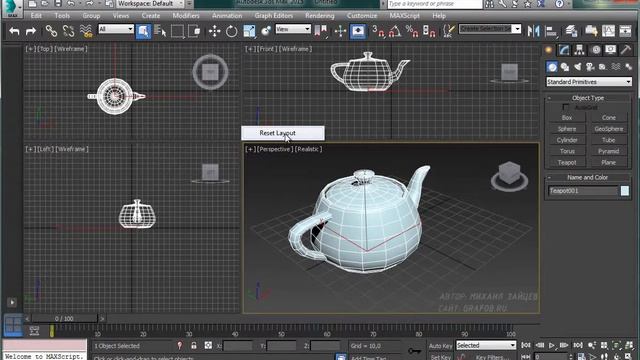Viewport: 640px width, 360px height.
Task: Click the Redo arrow in main toolbar
Action: coord(31,31)
